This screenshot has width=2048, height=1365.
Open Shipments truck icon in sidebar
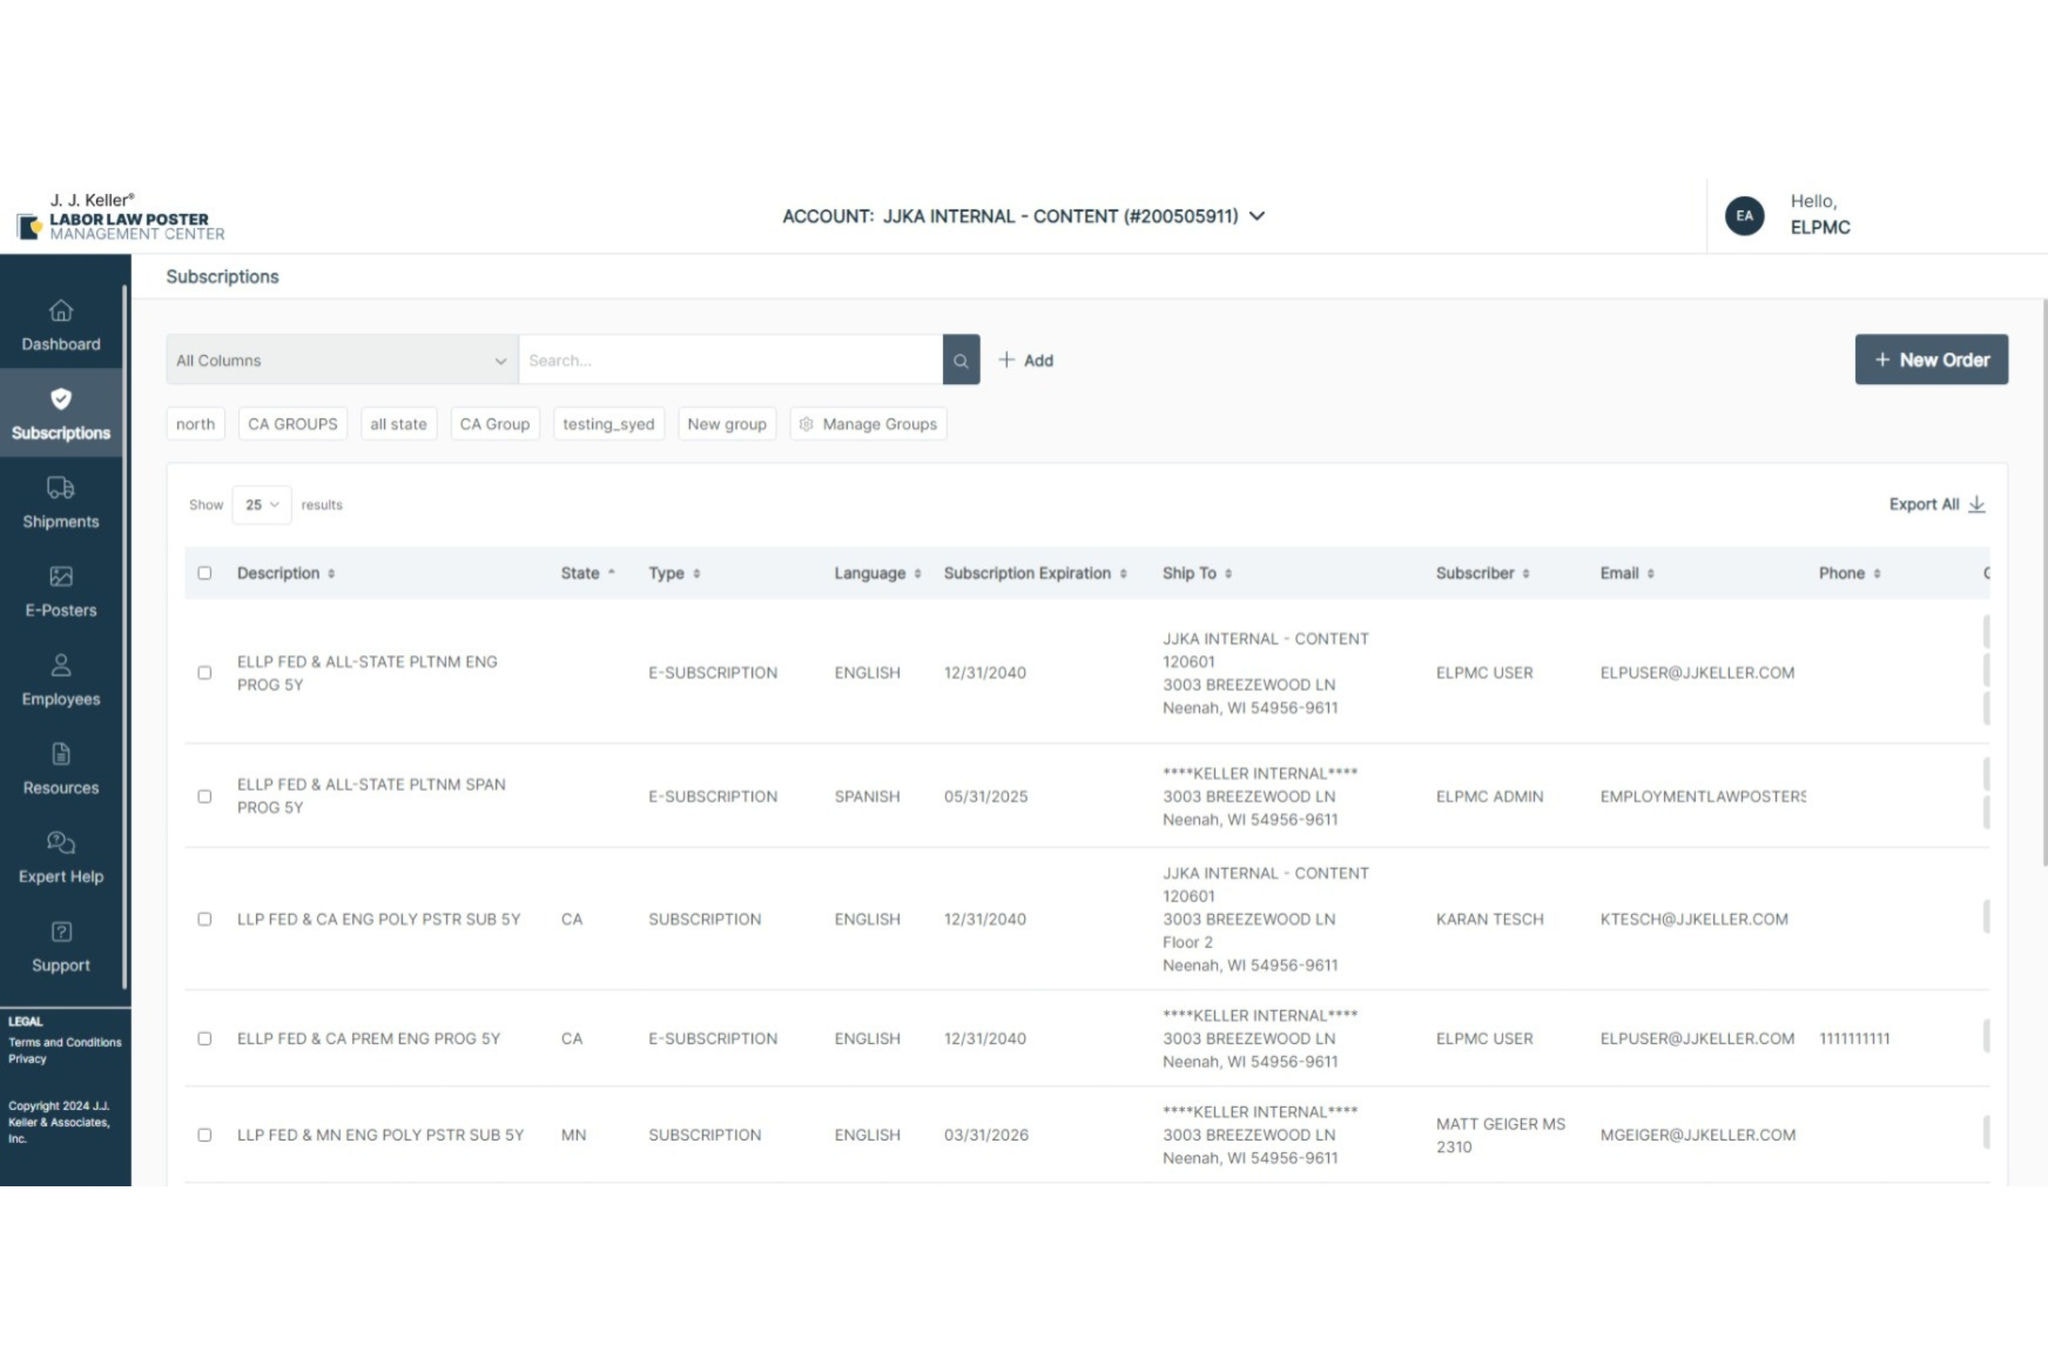[61, 488]
